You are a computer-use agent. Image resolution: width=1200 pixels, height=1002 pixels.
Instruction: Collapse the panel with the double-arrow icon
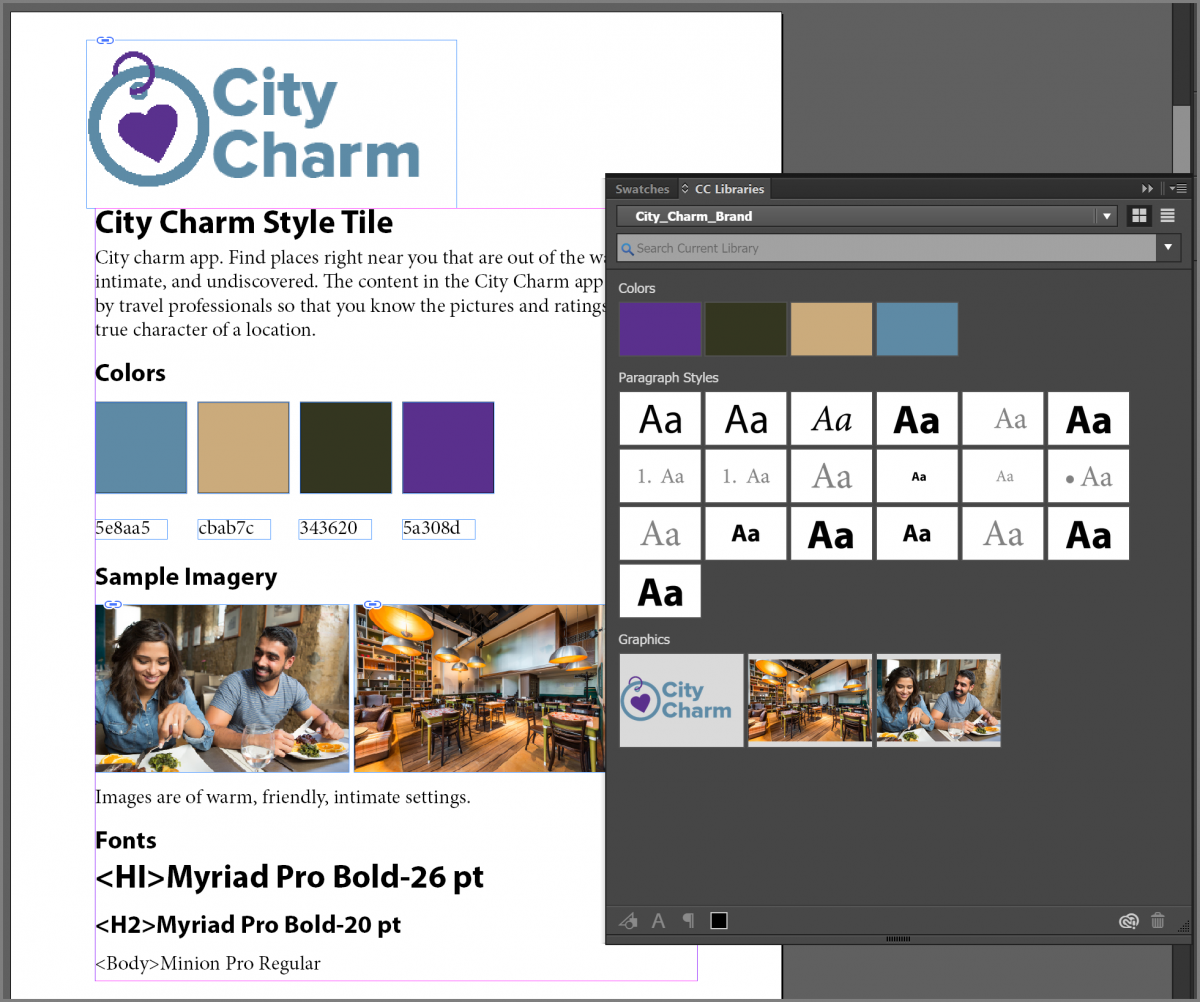point(1147,189)
